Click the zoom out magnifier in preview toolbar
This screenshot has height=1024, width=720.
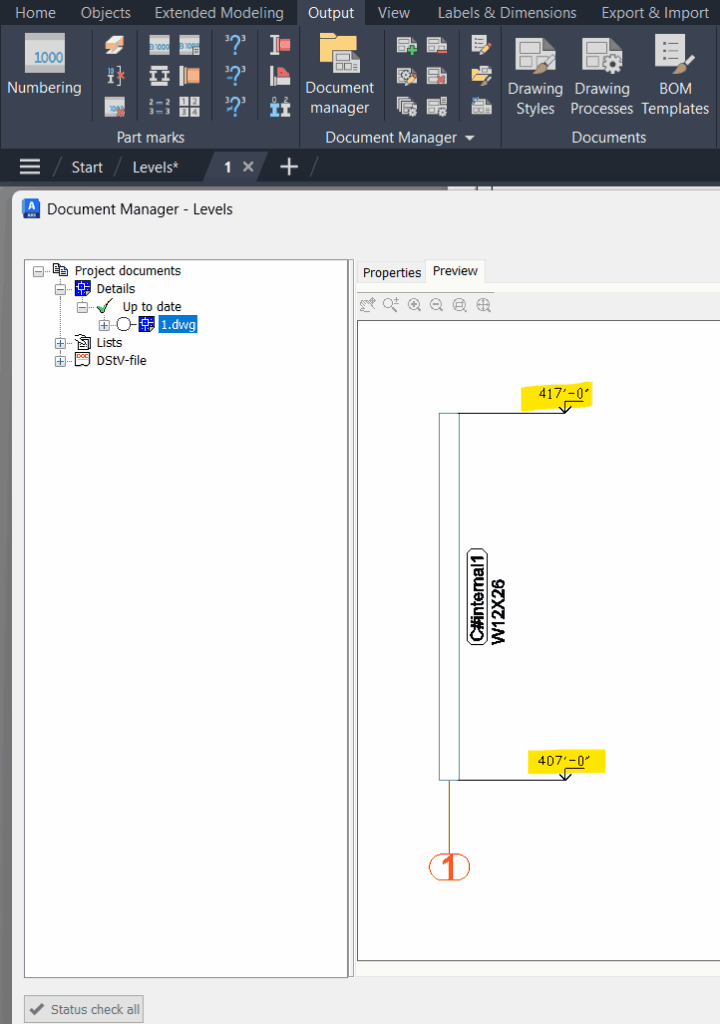tap(436, 305)
